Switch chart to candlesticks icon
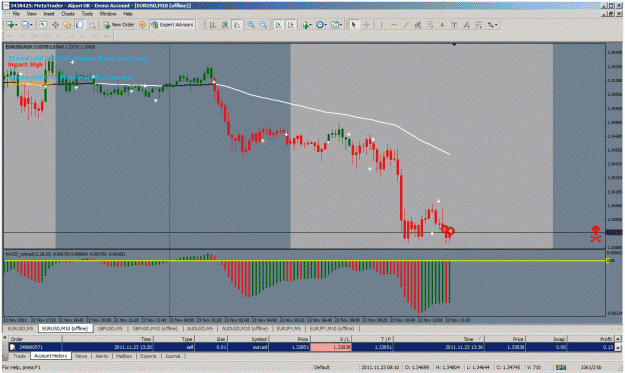This screenshot has width=625, height=373. click(225, 25)
